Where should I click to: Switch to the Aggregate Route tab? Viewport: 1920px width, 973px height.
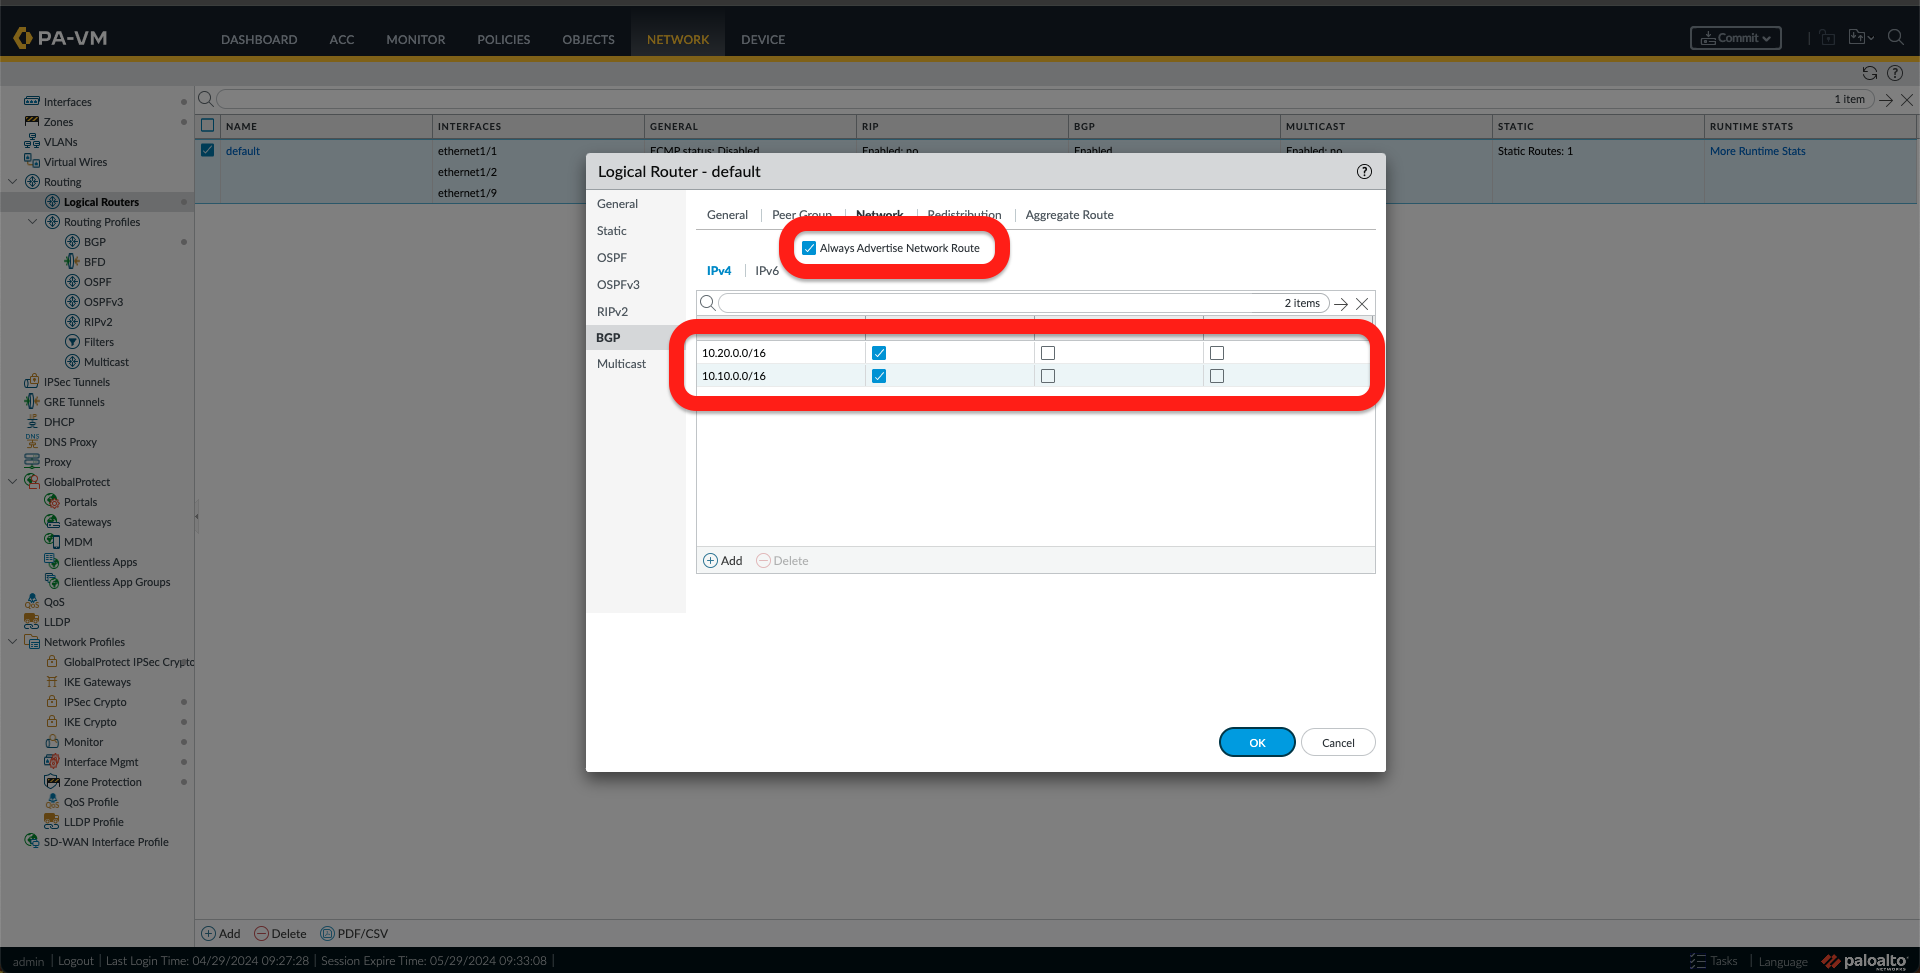tap(1069, 215)
